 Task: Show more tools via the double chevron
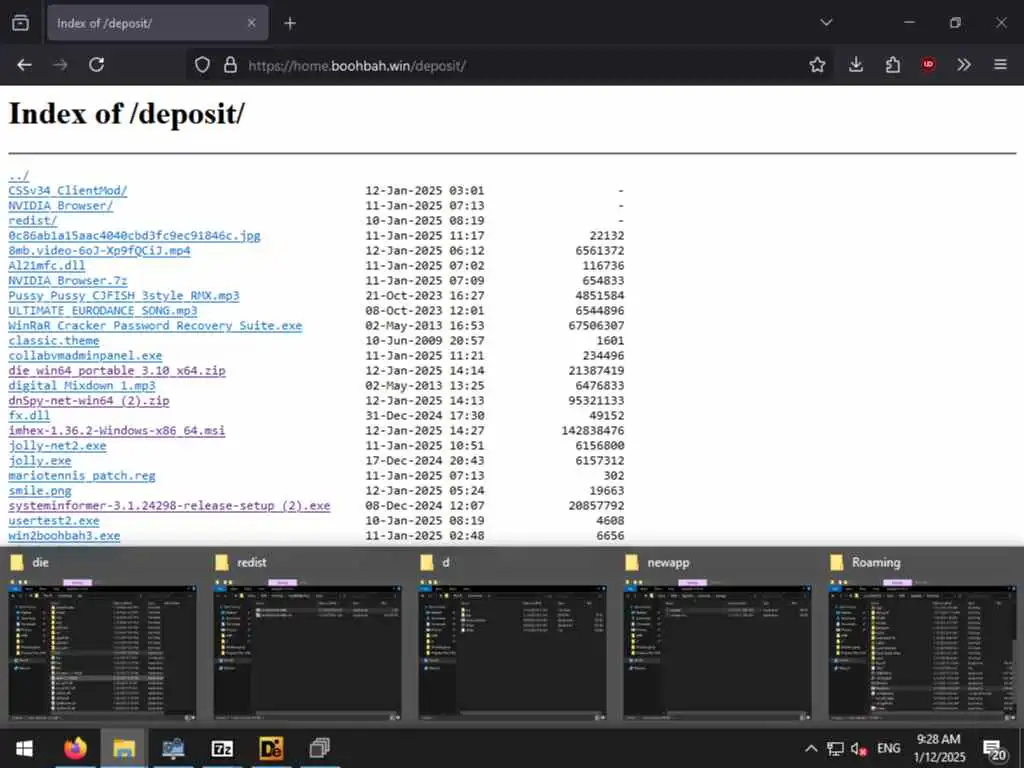[964, 65]
